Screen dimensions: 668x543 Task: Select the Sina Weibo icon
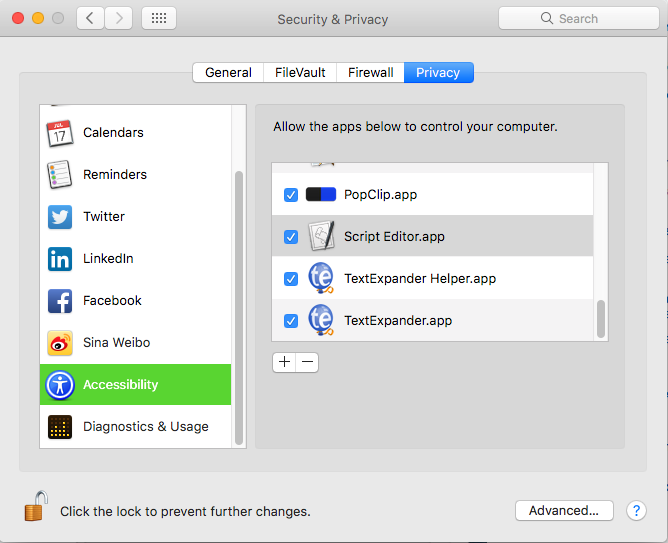(x=60, y=343)
